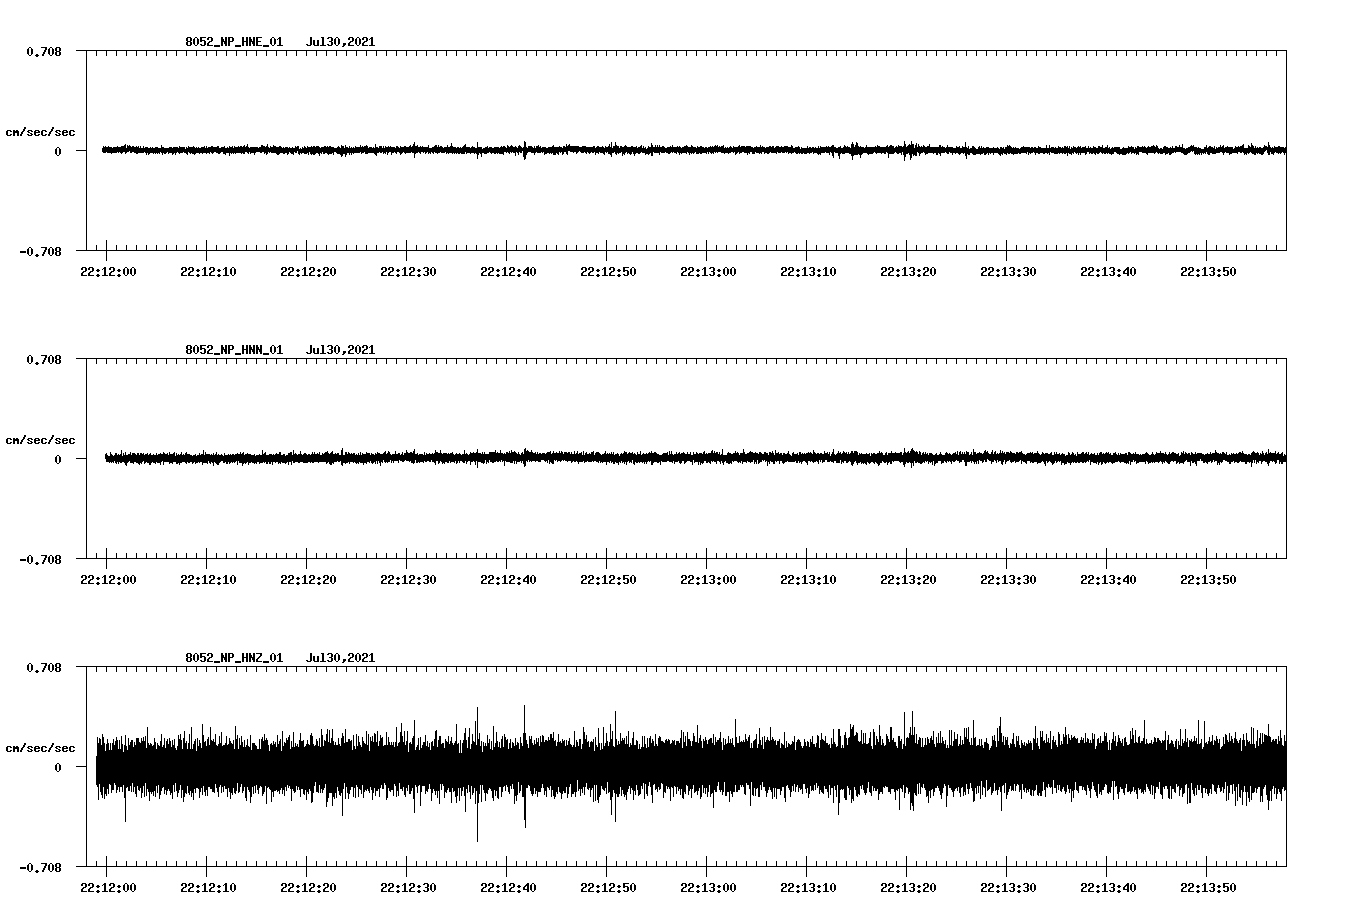Click the cm/sec/sec unit label on middle plot

40,439
